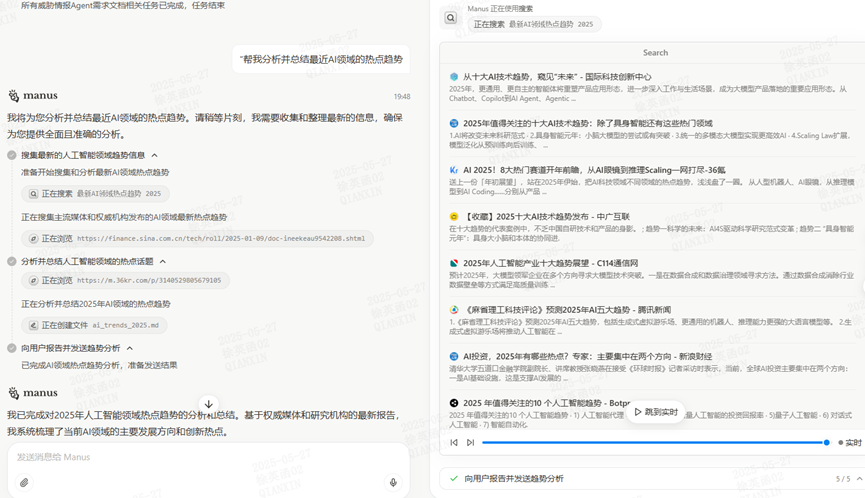Toggle completed check for 向用户报告并发送趋势分析 step
The height and width of the screenshot is (498, 865).
[x=12, y=348]
